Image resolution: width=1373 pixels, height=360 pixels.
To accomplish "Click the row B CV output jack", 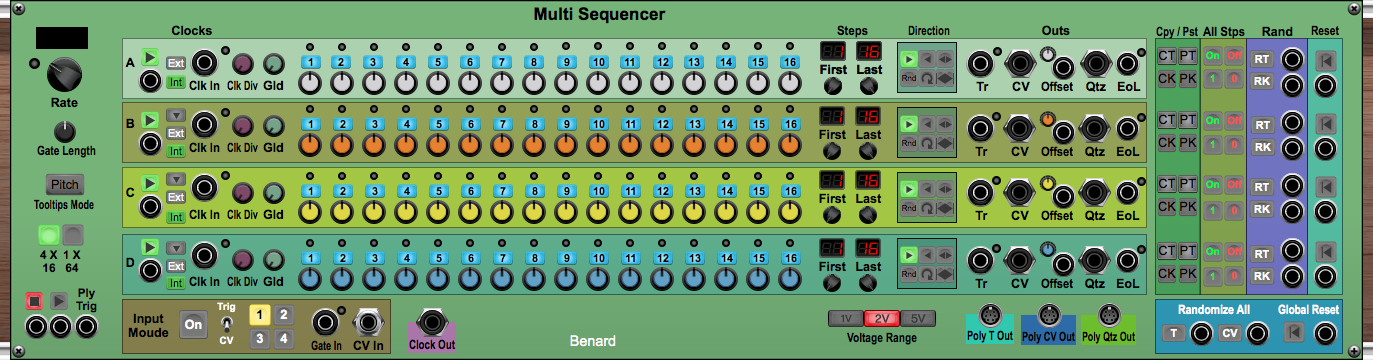I will 1020,129.
